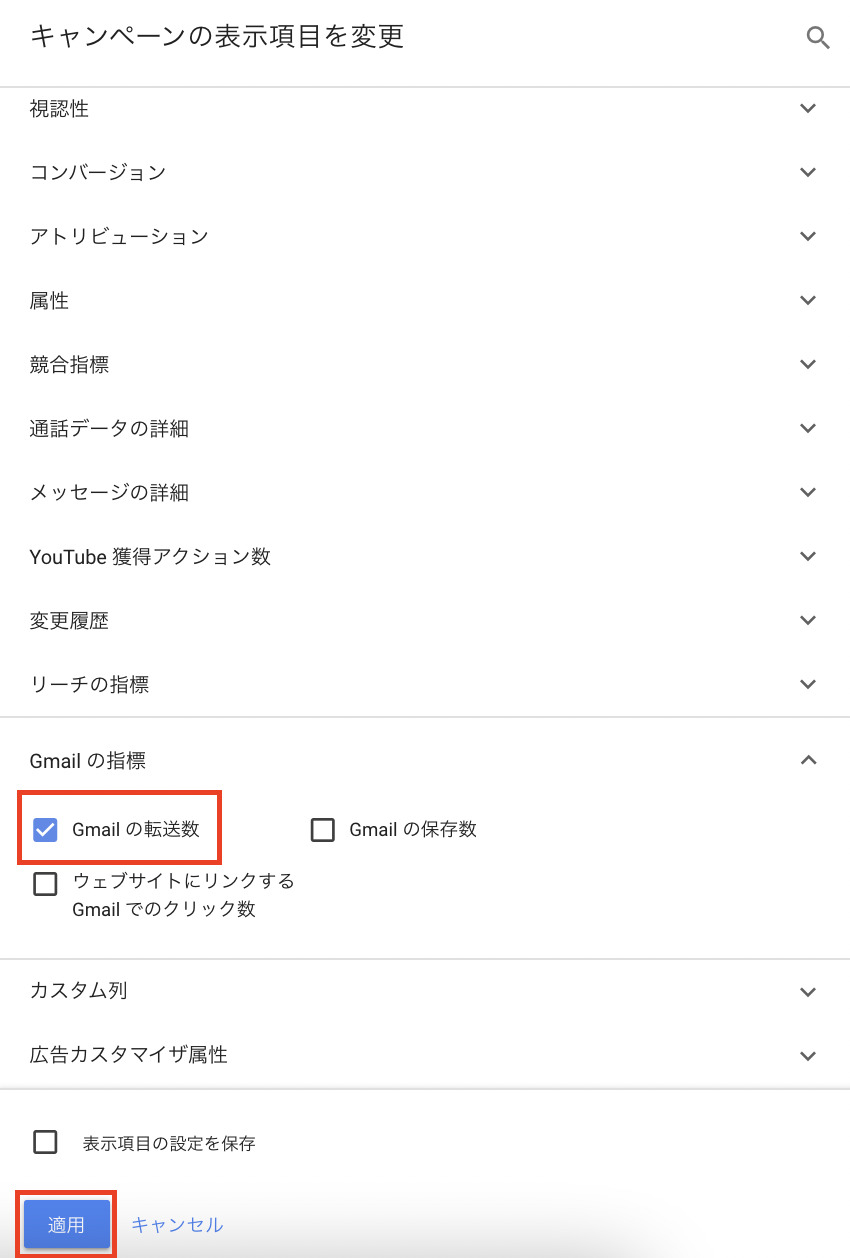The height and width of the screenshot is (1258, 850).
Task: Click the 適用 button
Action: (x=66, y=1224)
